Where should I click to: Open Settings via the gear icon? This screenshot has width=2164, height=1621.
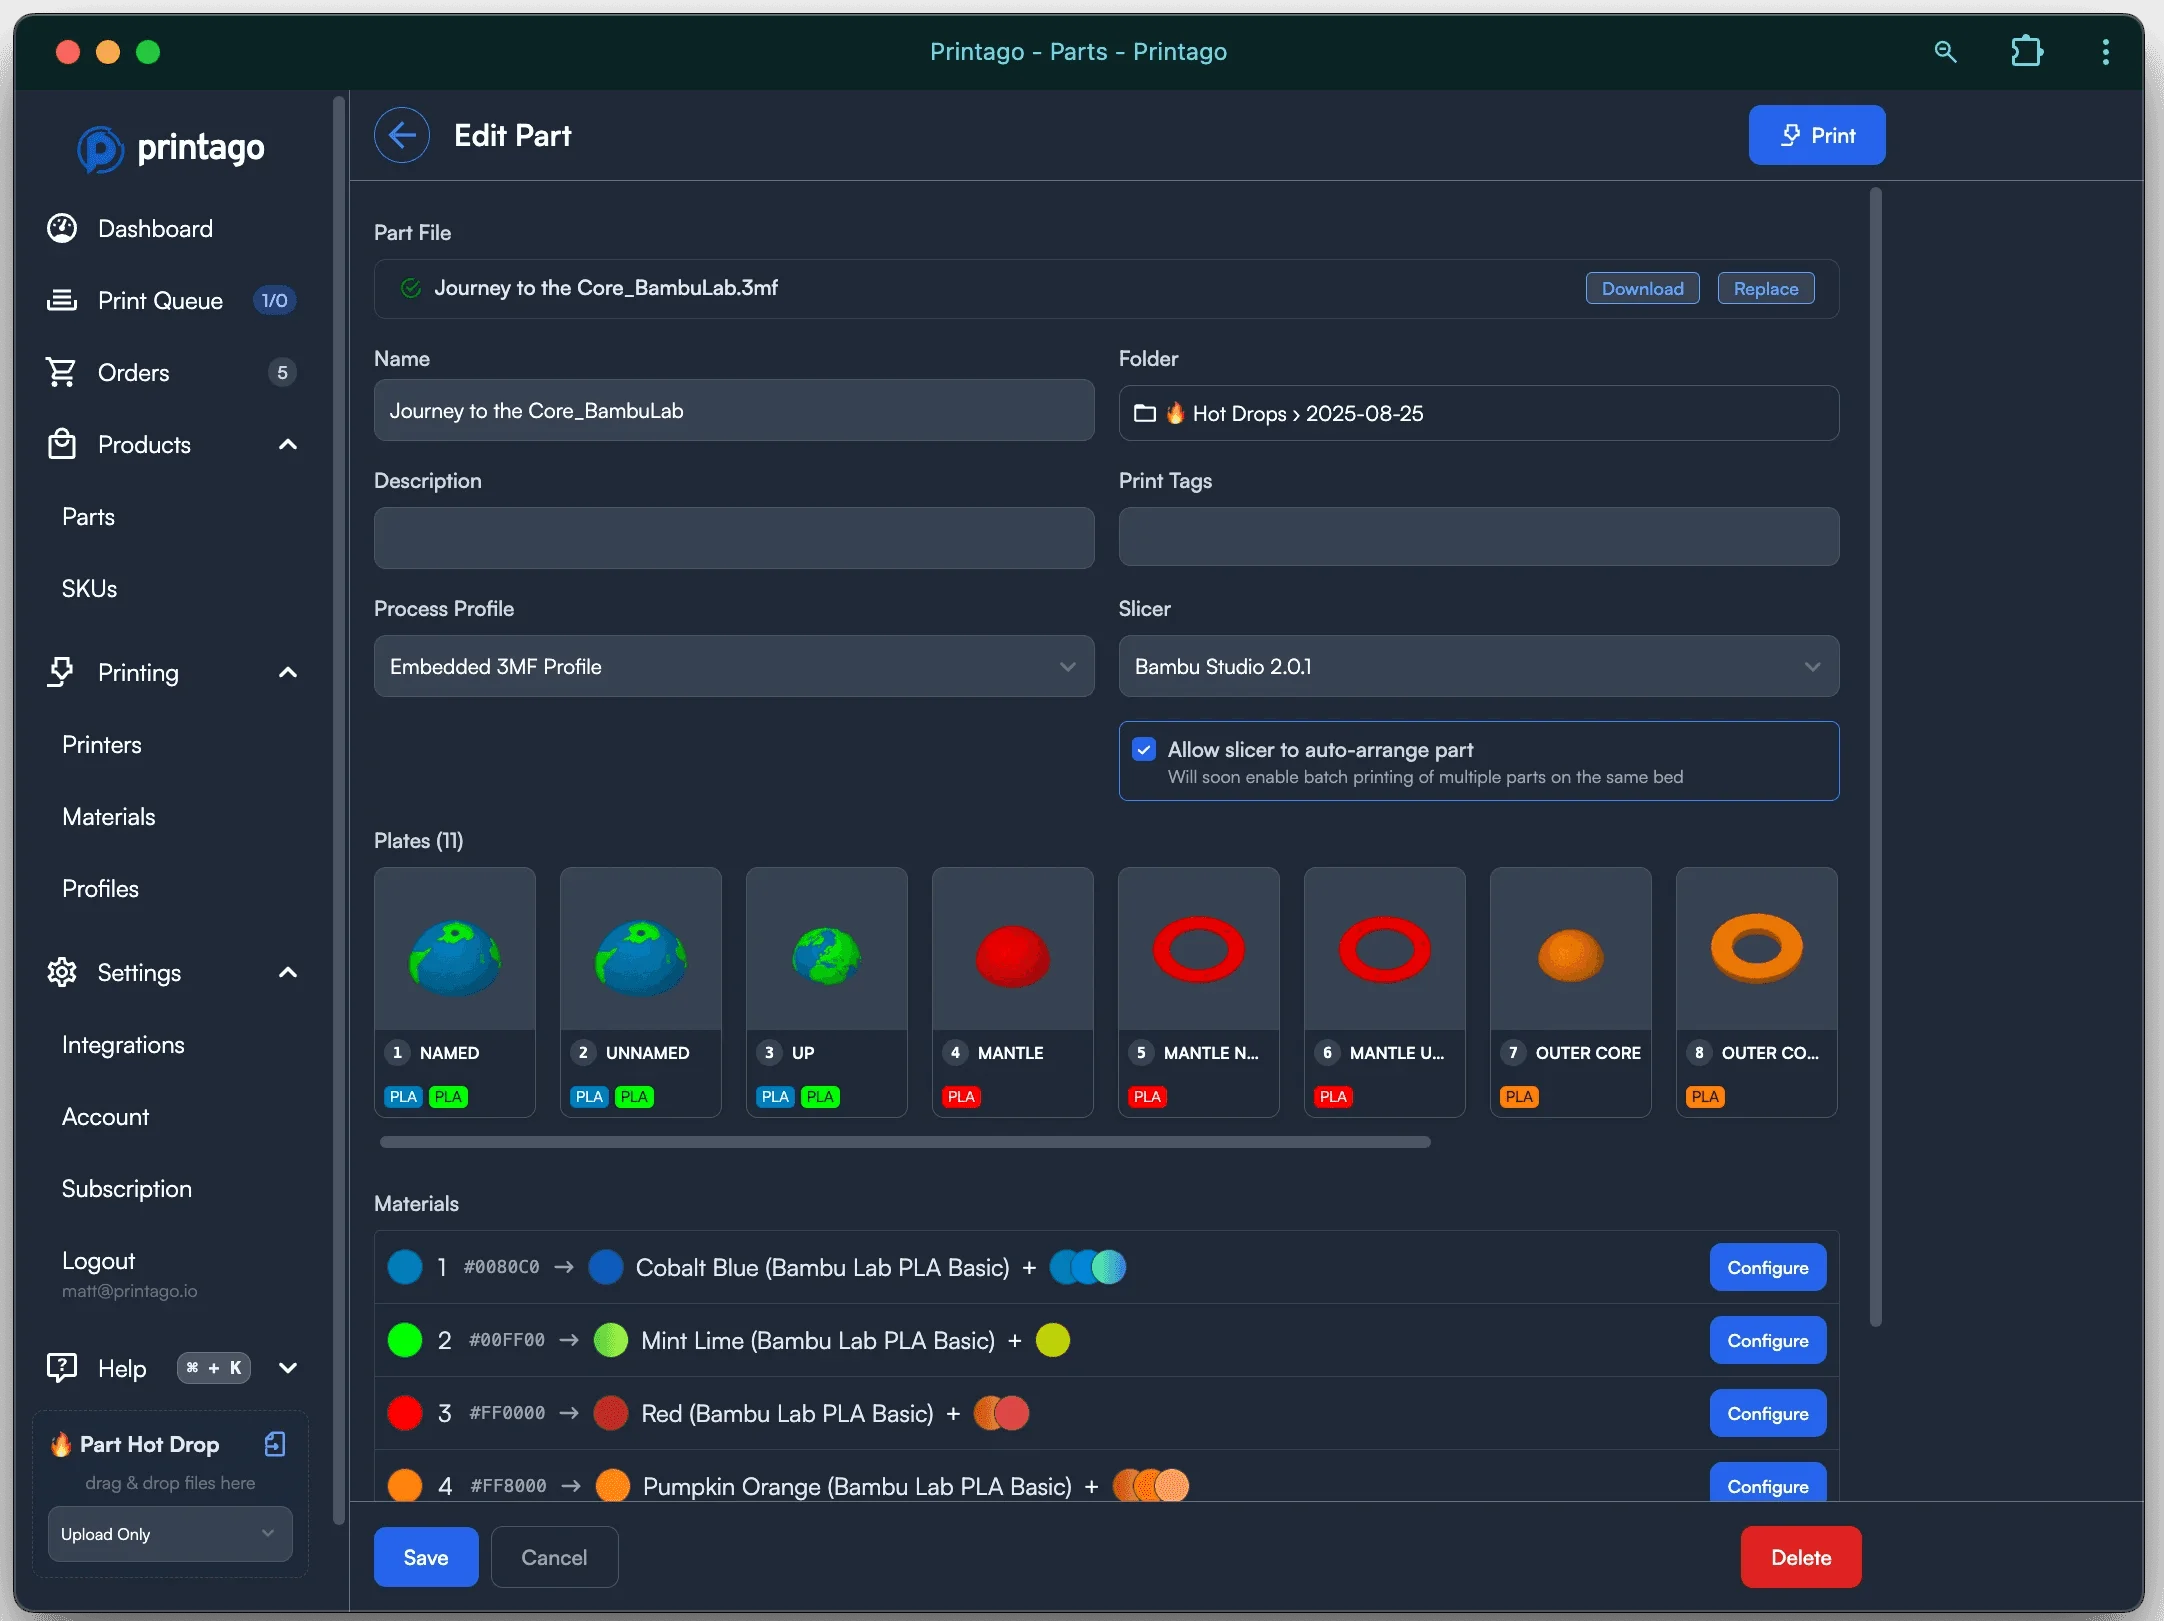pyautogui.click(x=61, y=971)
